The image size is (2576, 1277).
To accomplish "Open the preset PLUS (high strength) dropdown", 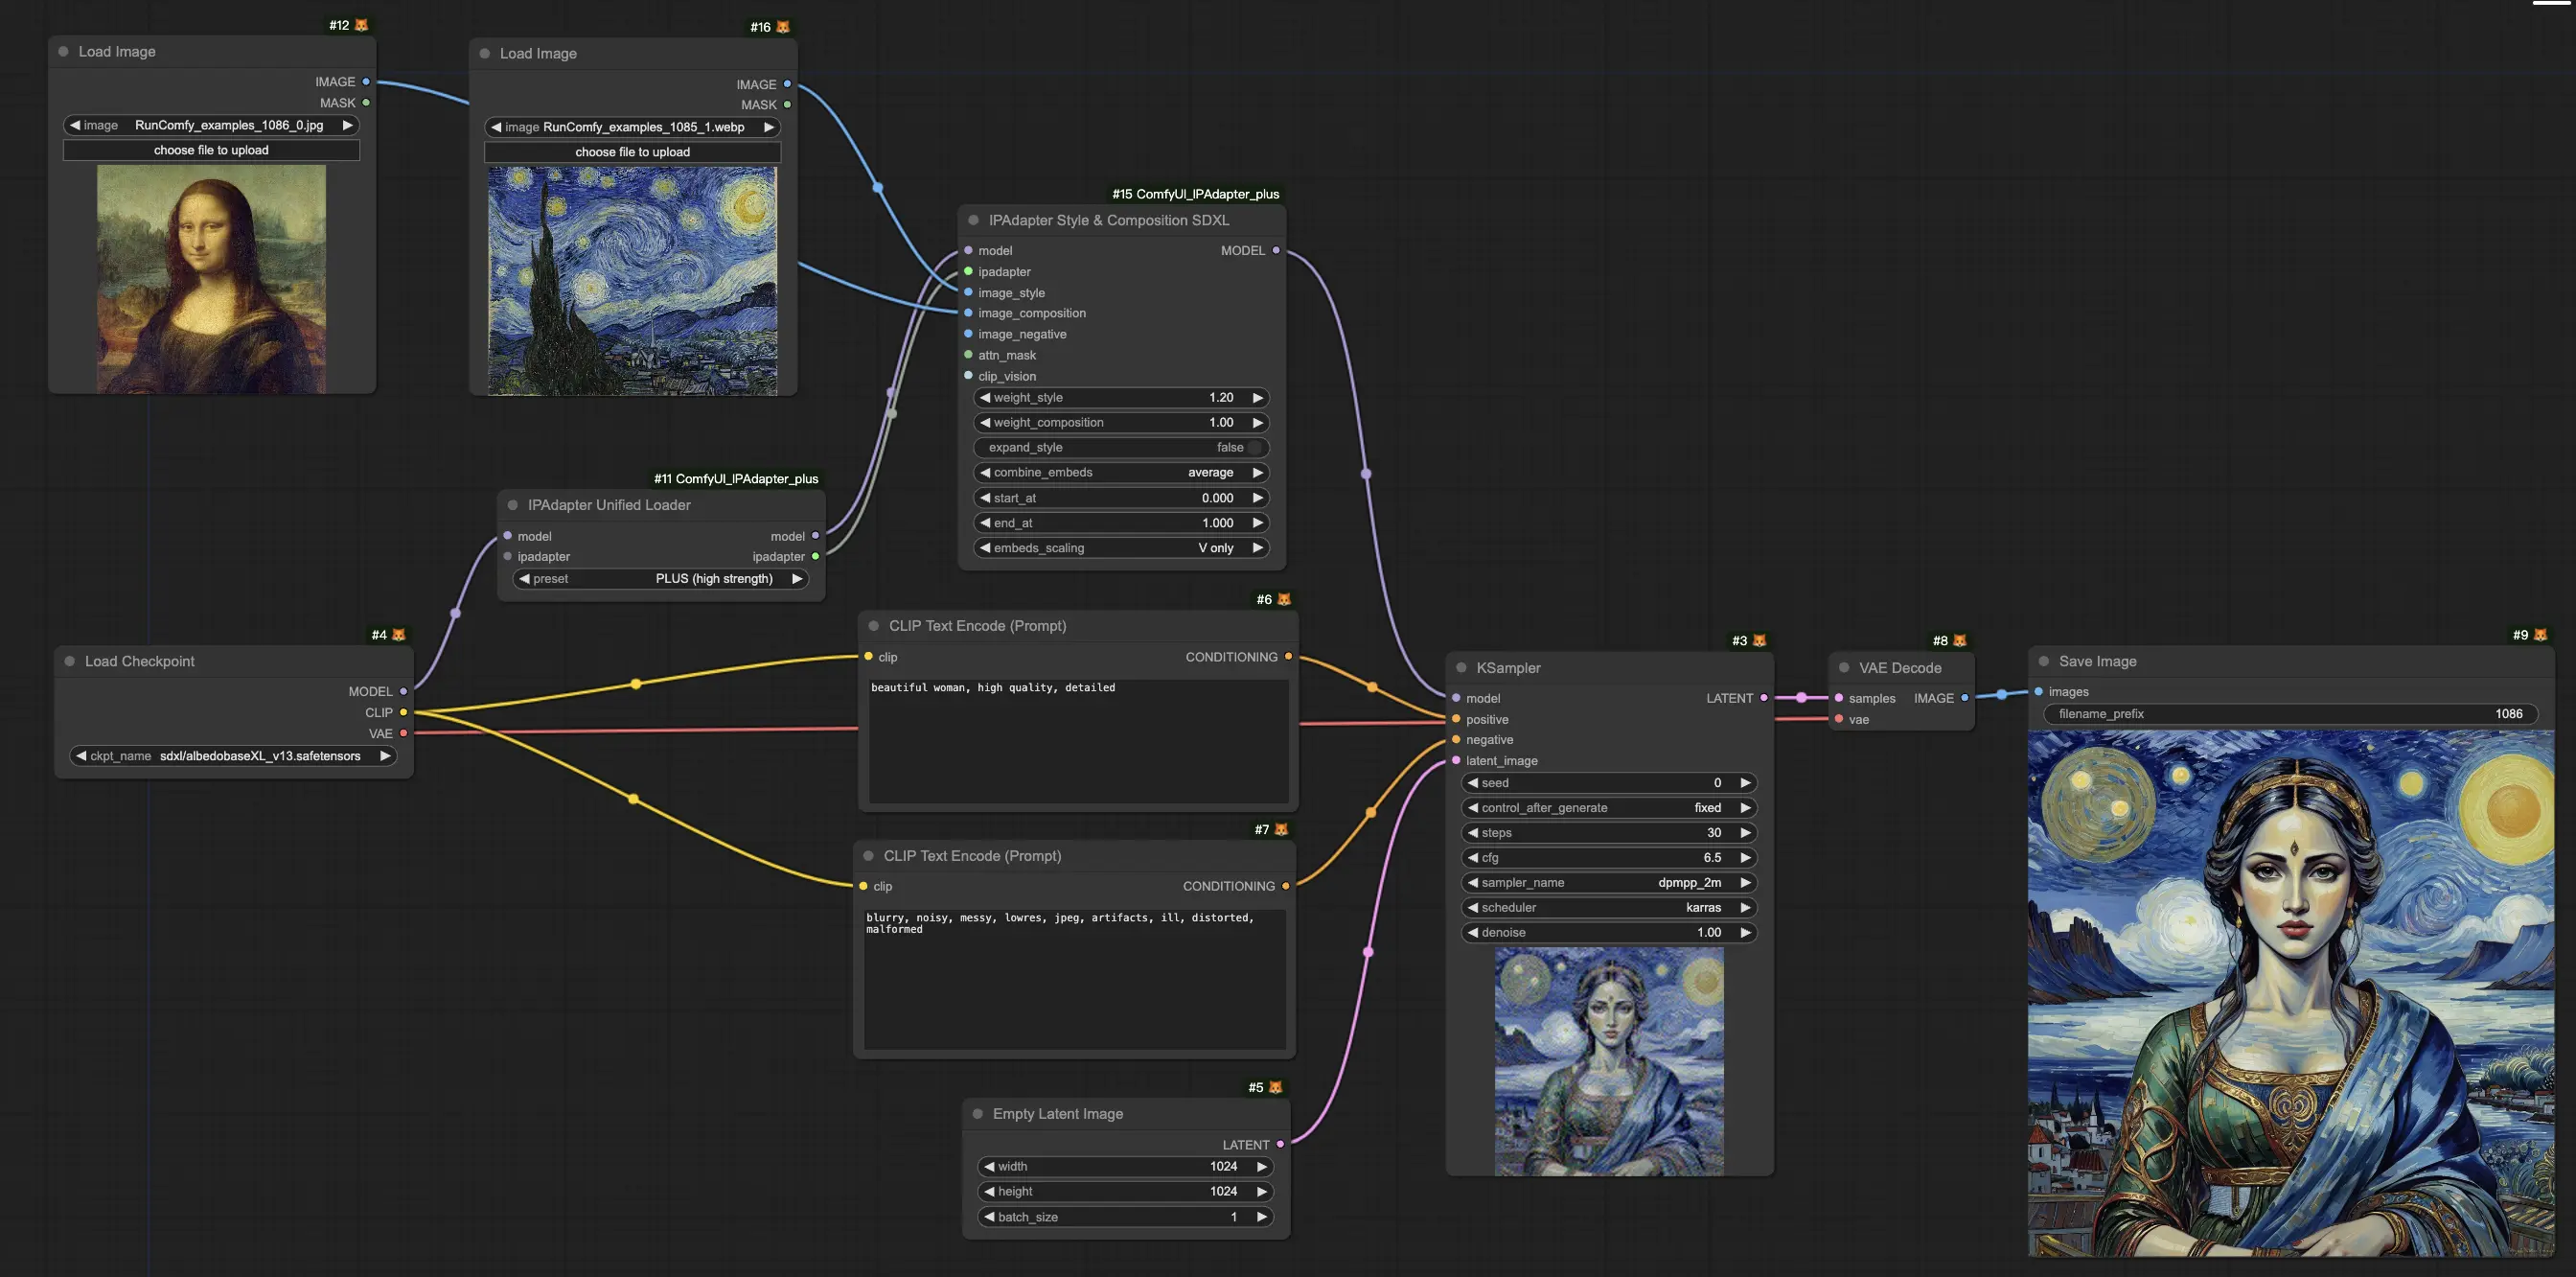I will point(661,578).
